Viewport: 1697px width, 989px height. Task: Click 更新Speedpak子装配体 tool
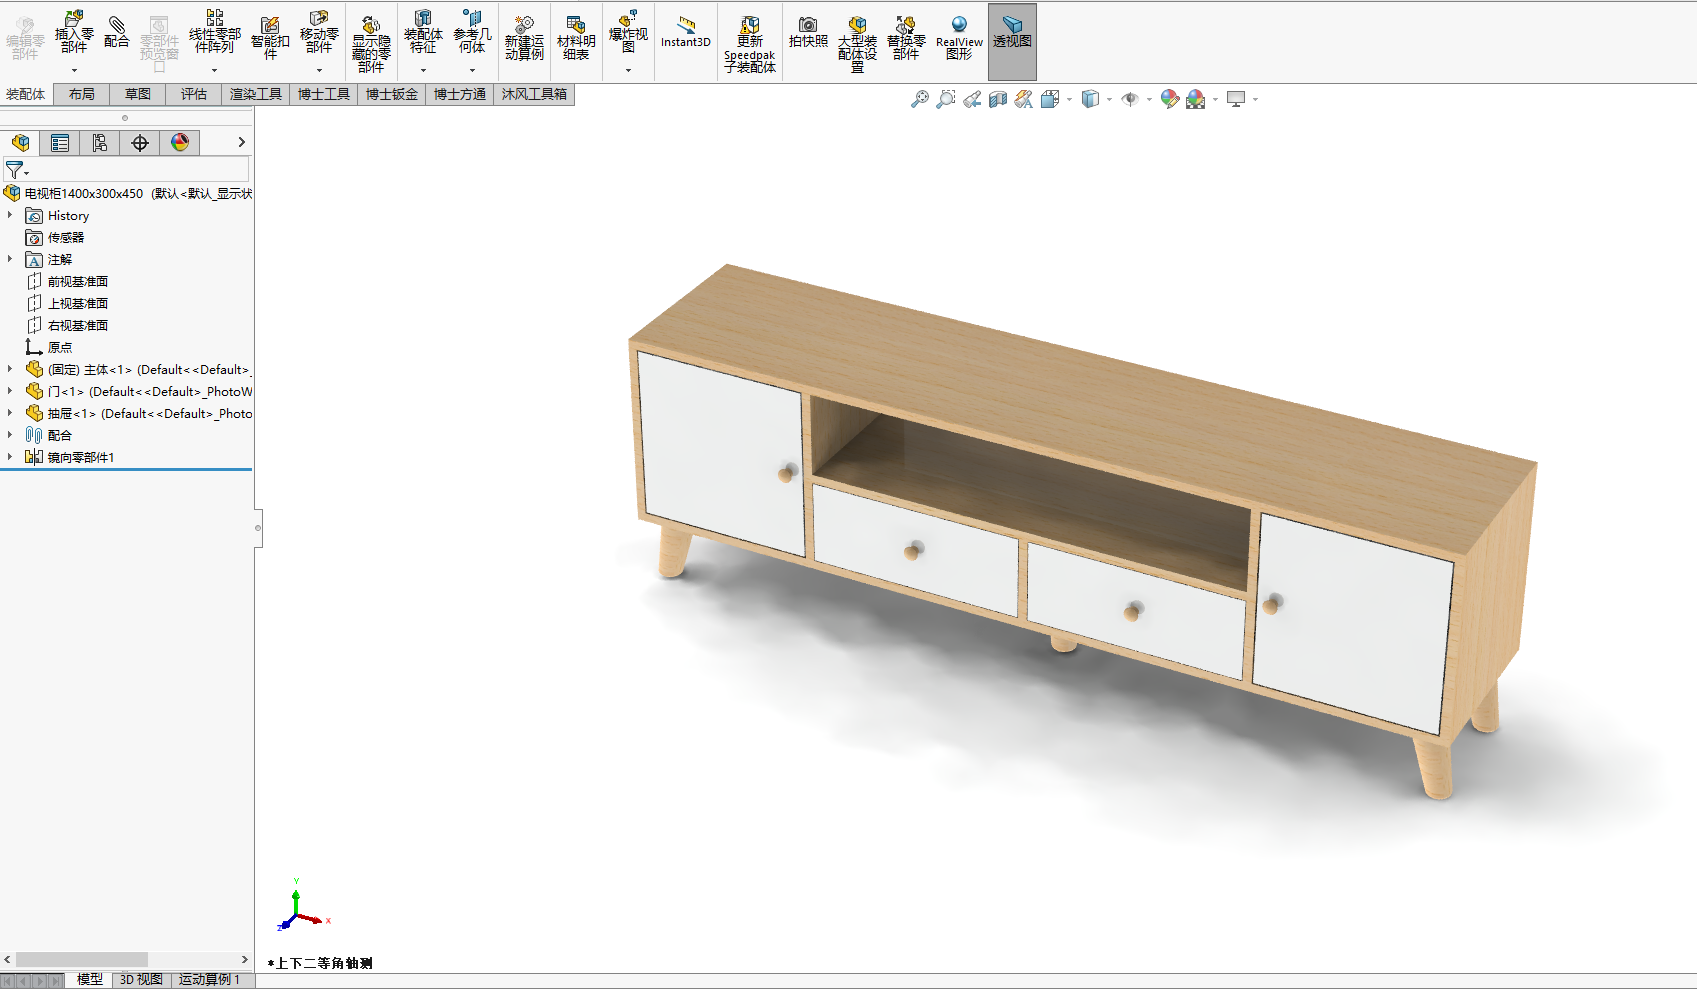coord(750,44)
